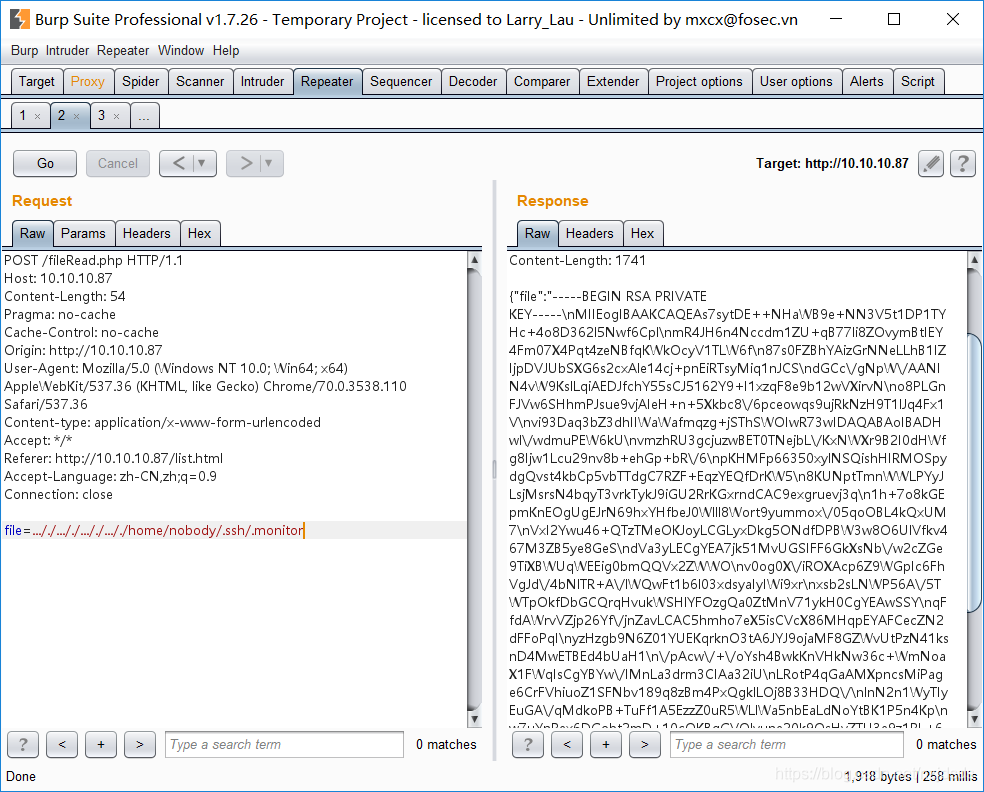Select response Headers tab
984x792 pixels.
point(590,233)
